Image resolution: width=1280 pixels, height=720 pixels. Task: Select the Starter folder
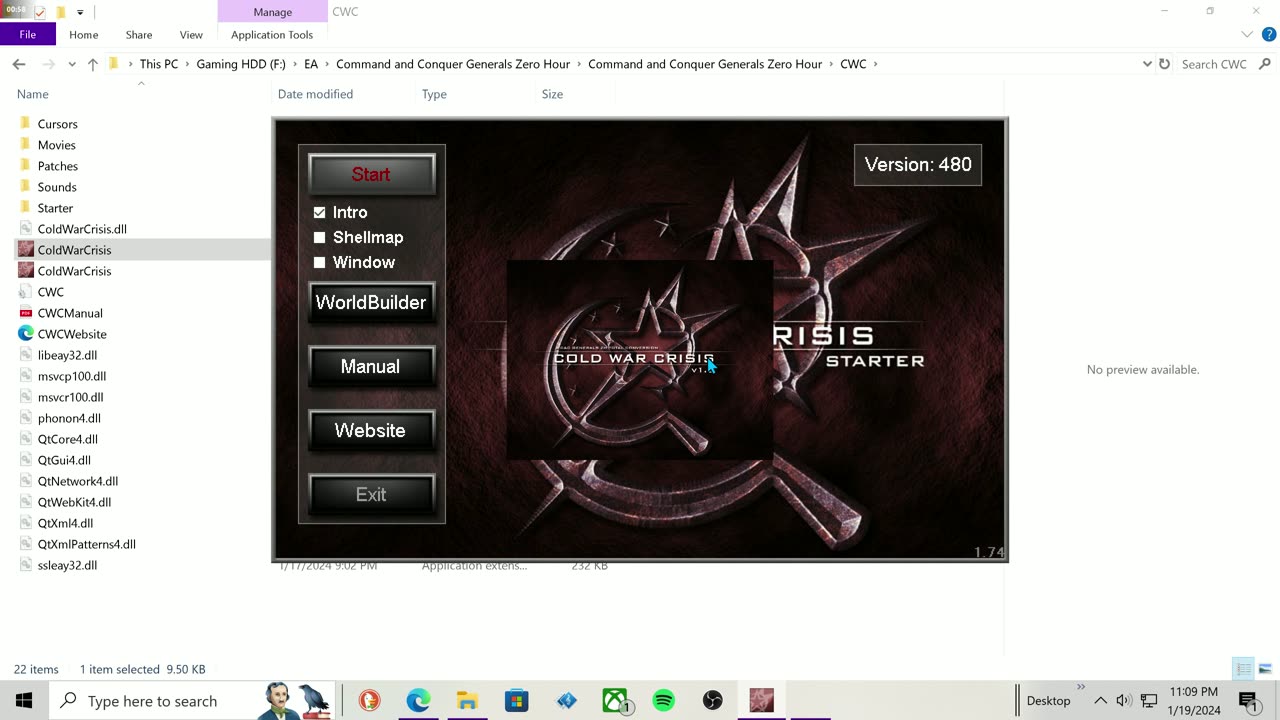tap(55, 208)
